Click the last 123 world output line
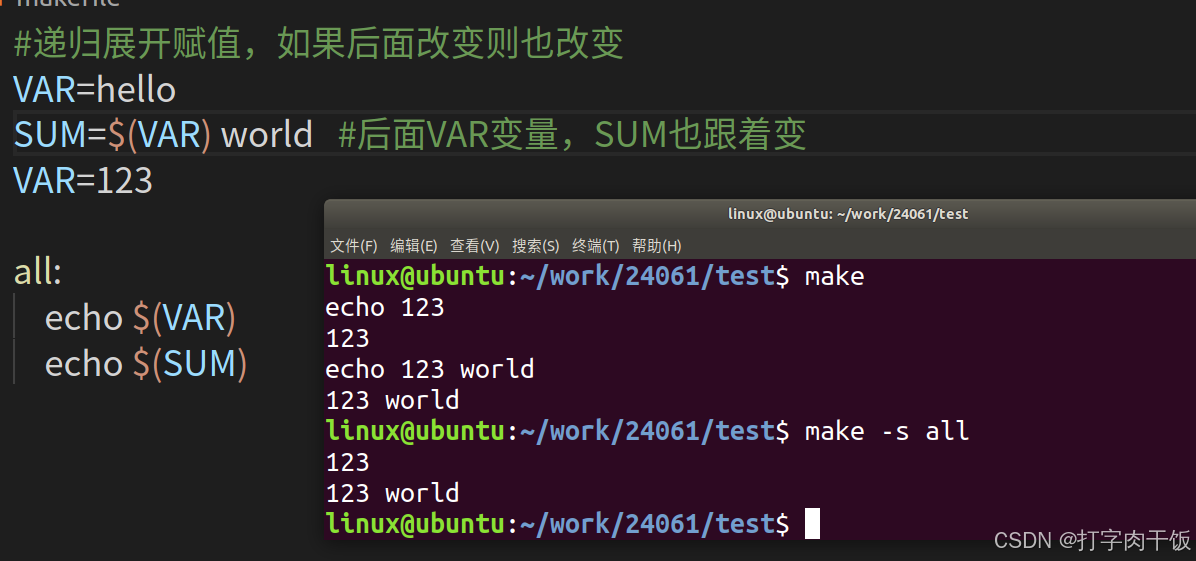The width and height of the screenshot is (1196, 561). pos(392,493)
